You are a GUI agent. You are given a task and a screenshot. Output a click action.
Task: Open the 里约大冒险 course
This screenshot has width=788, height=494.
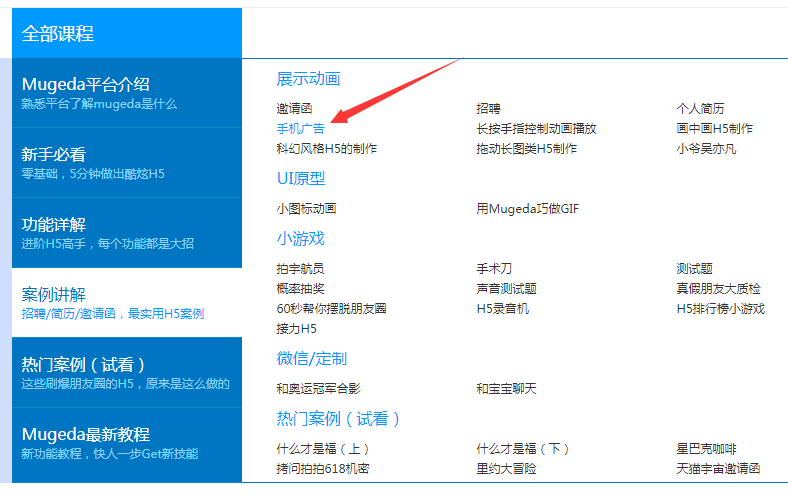(507, 469)
